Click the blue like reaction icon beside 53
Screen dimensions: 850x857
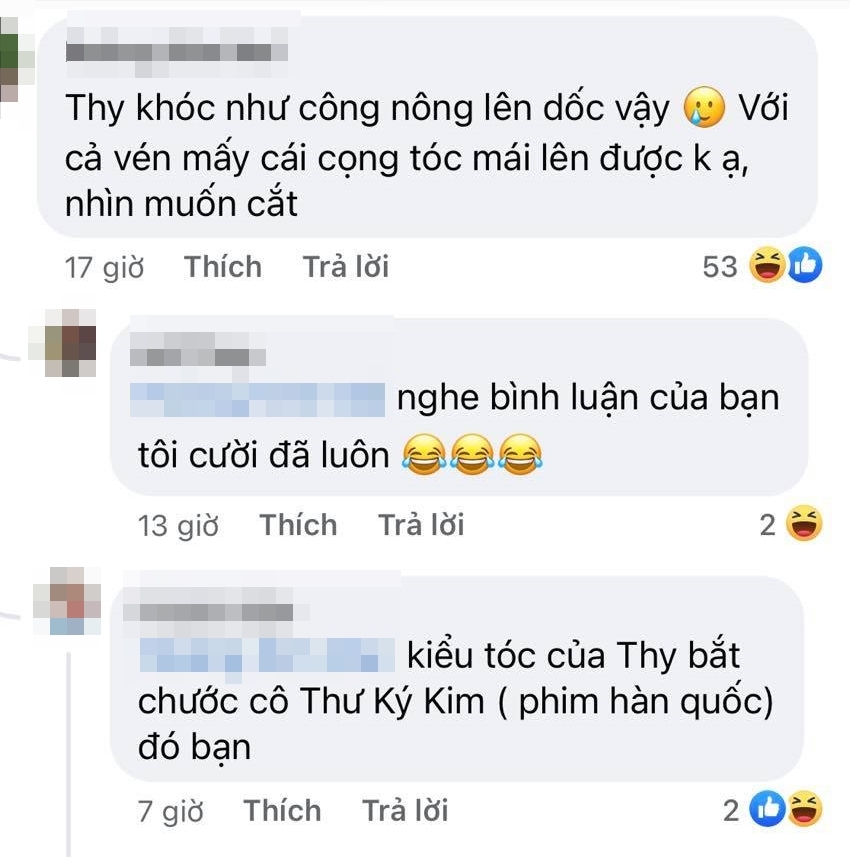[804, 265]
